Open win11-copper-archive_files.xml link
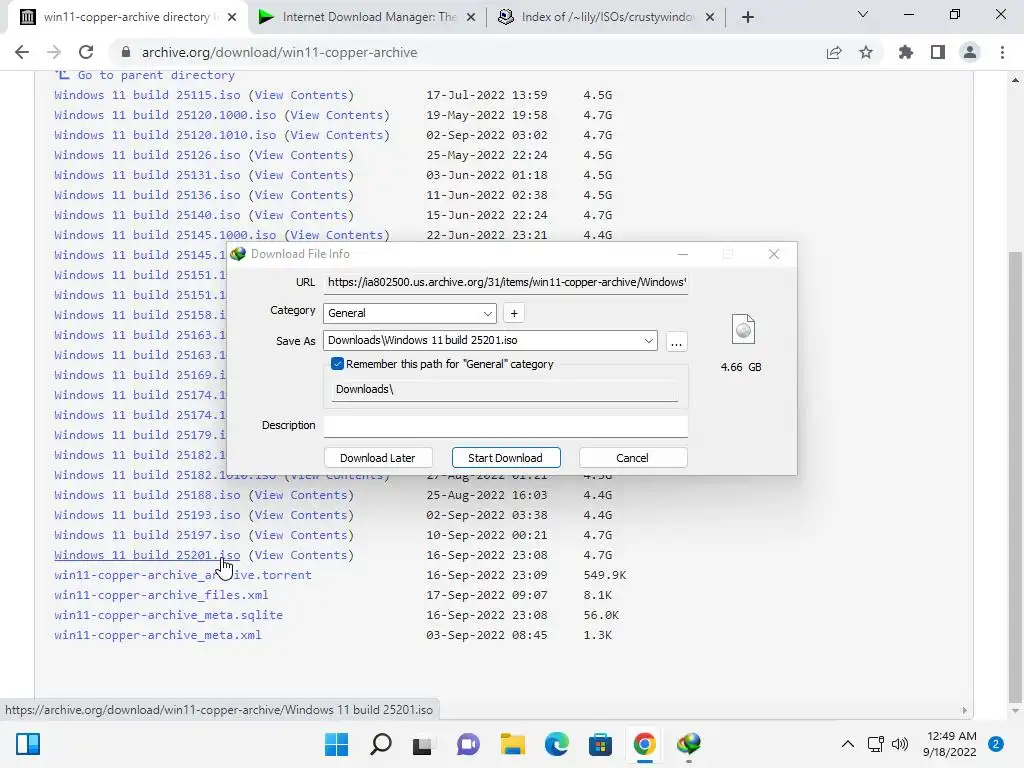Screen dimensions: 1024x768 161,595
